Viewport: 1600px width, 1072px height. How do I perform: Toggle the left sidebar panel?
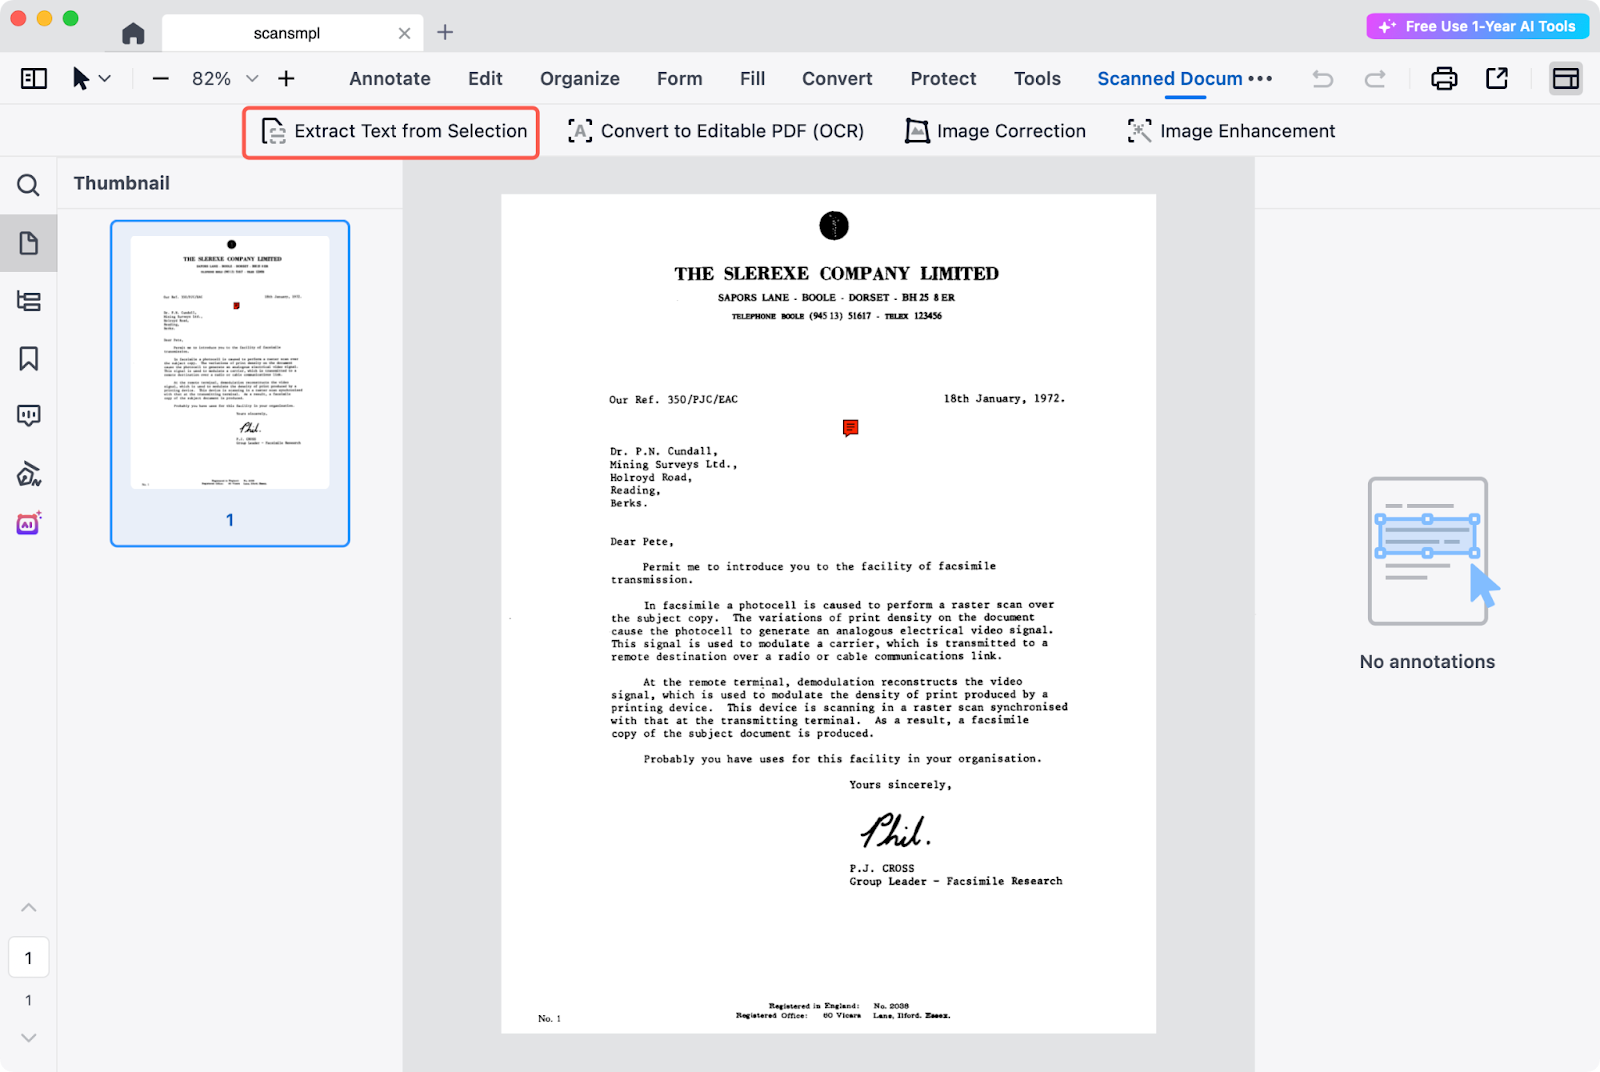coord(34,79)
